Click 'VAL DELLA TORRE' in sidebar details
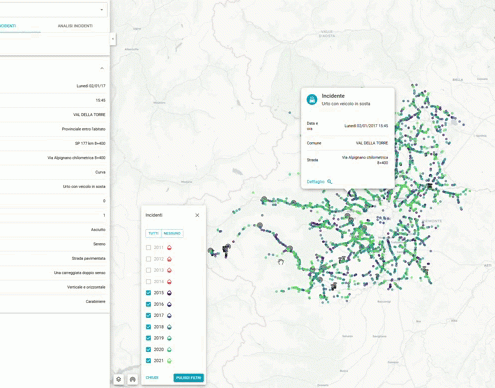The height and width of the screenshot is (388, 495). 89,115
